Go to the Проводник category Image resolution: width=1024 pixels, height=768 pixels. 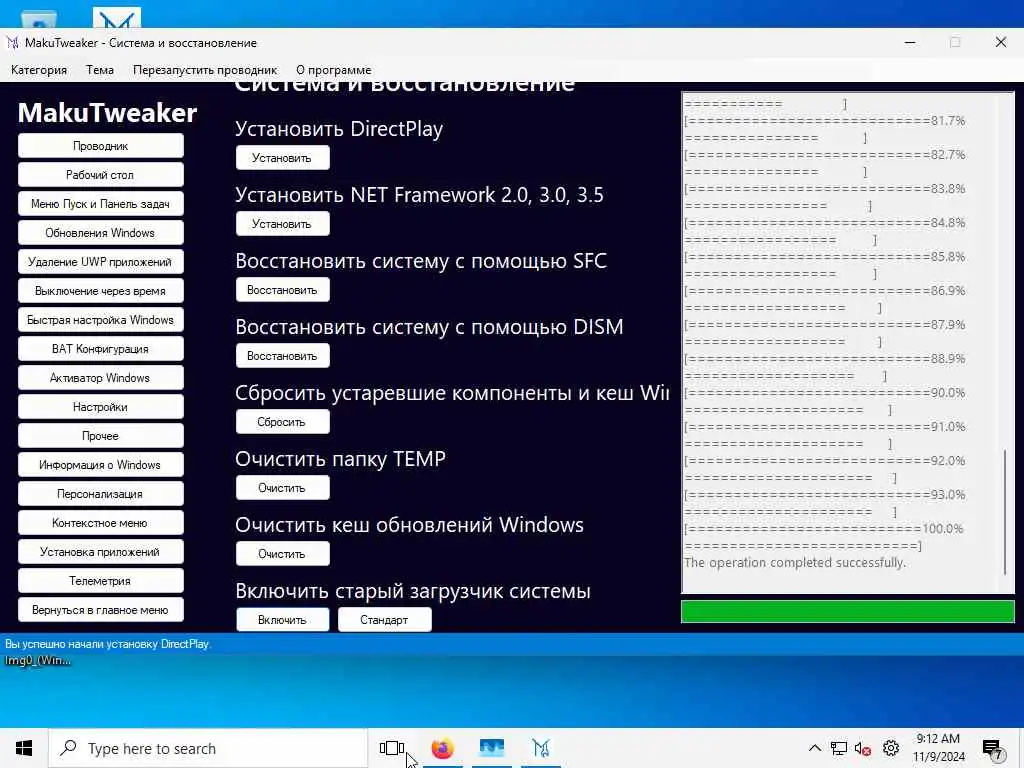101,146
